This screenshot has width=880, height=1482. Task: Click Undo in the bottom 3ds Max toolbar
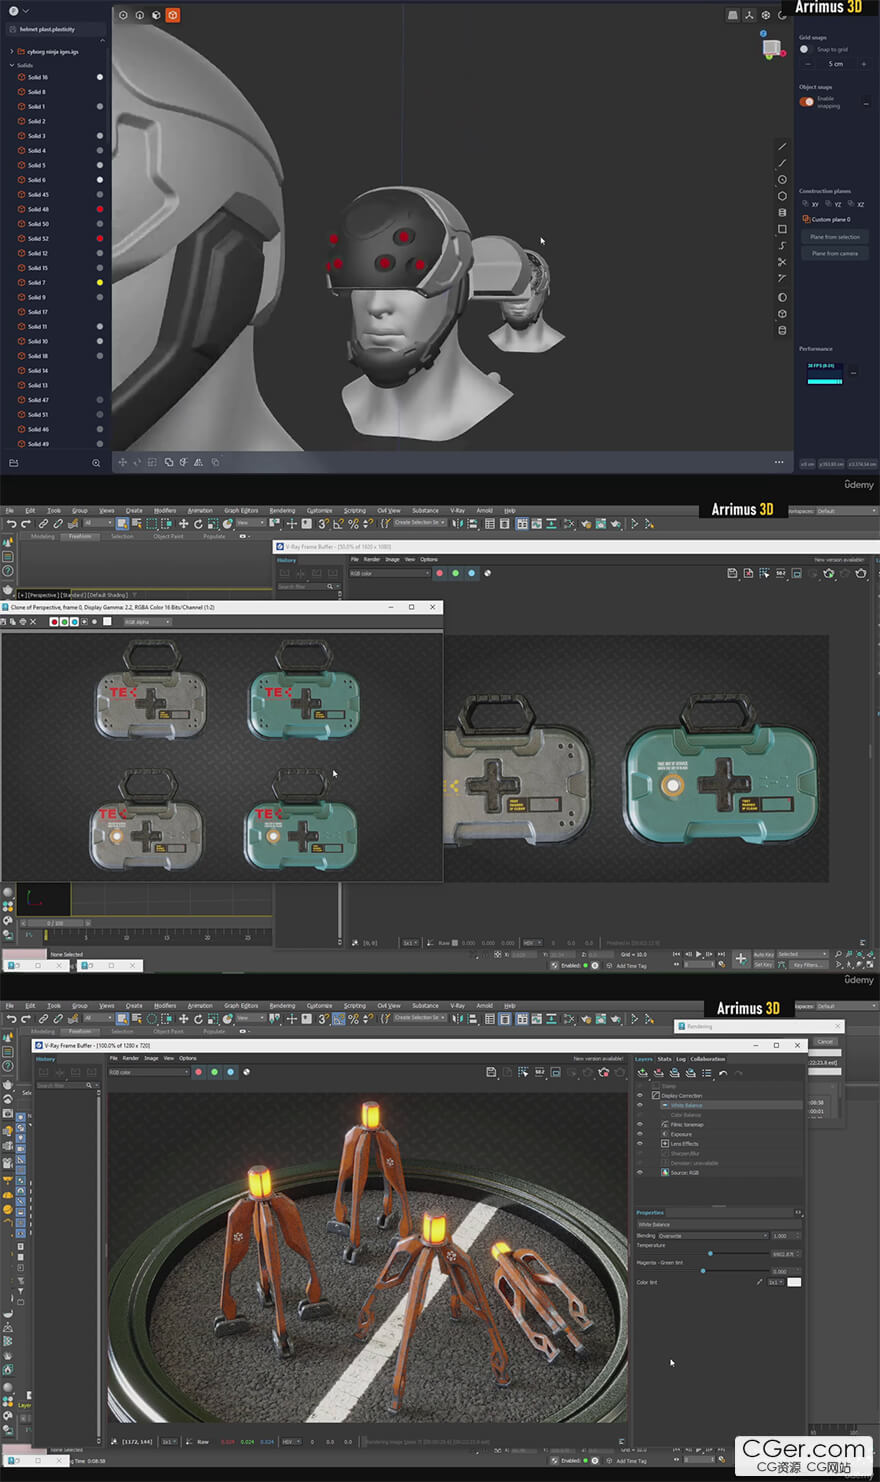[12, 1019]
